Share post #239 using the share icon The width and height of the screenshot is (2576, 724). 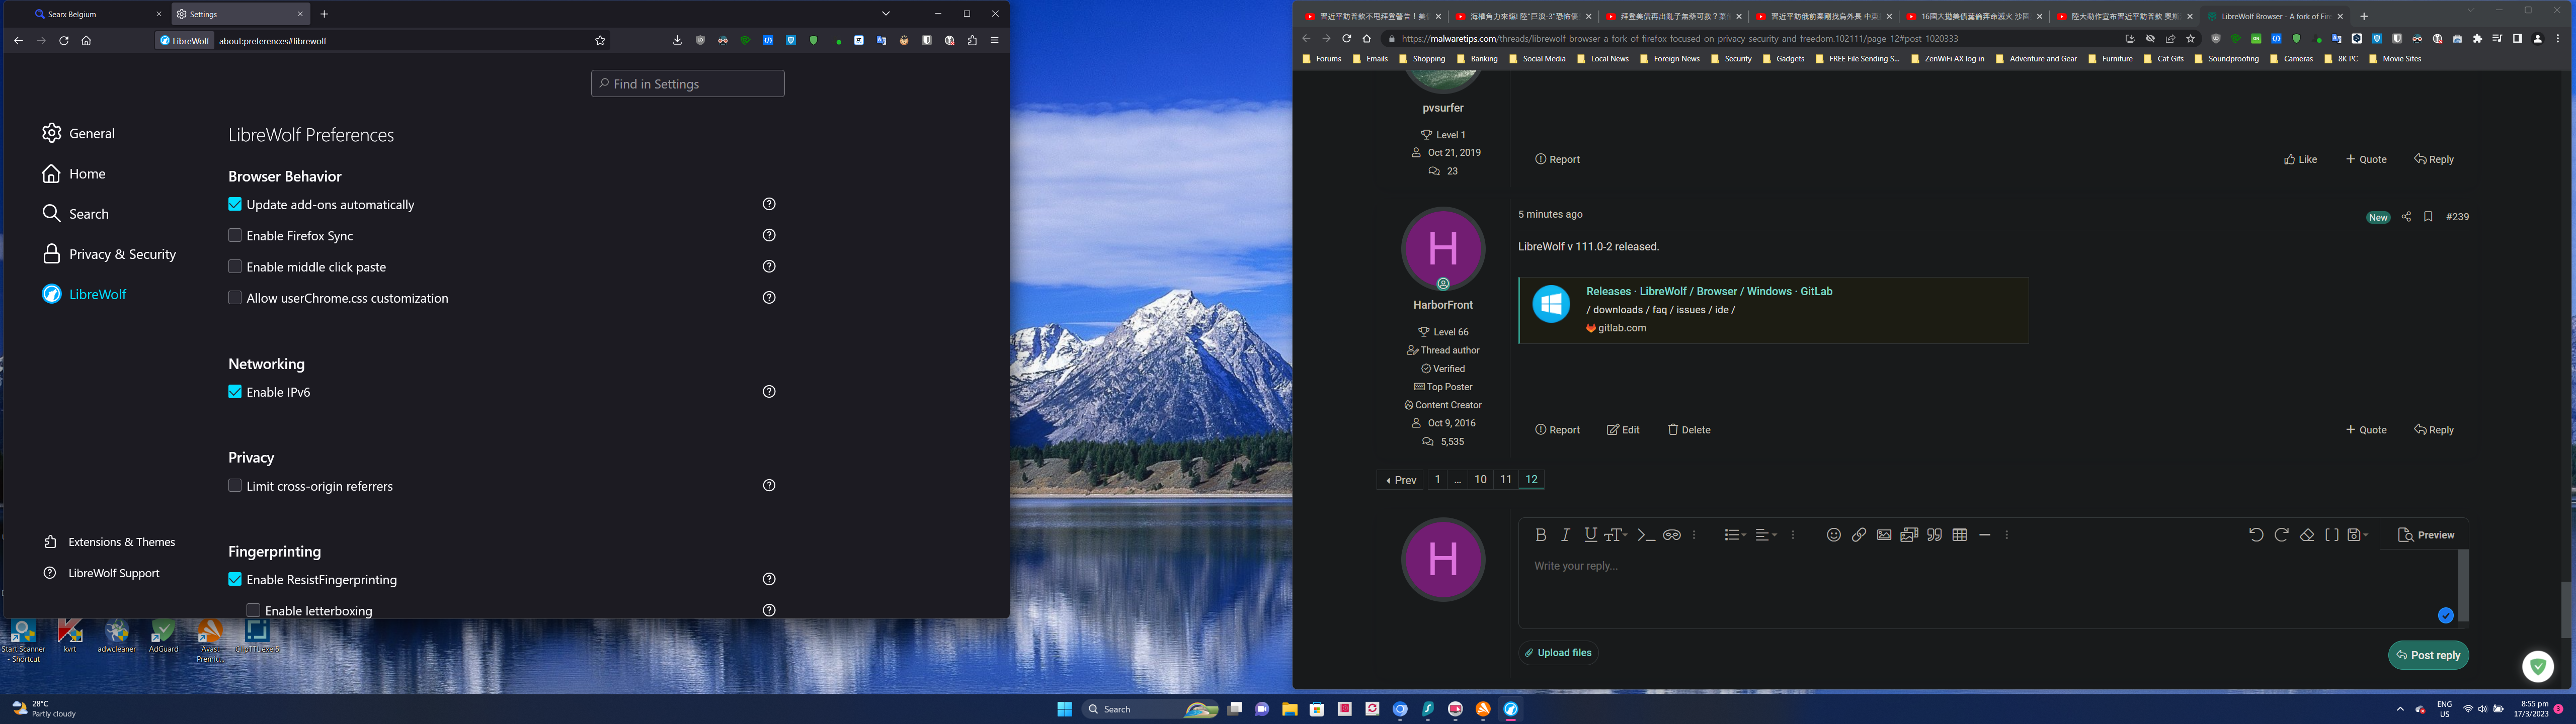click(x=2406, y=217)
